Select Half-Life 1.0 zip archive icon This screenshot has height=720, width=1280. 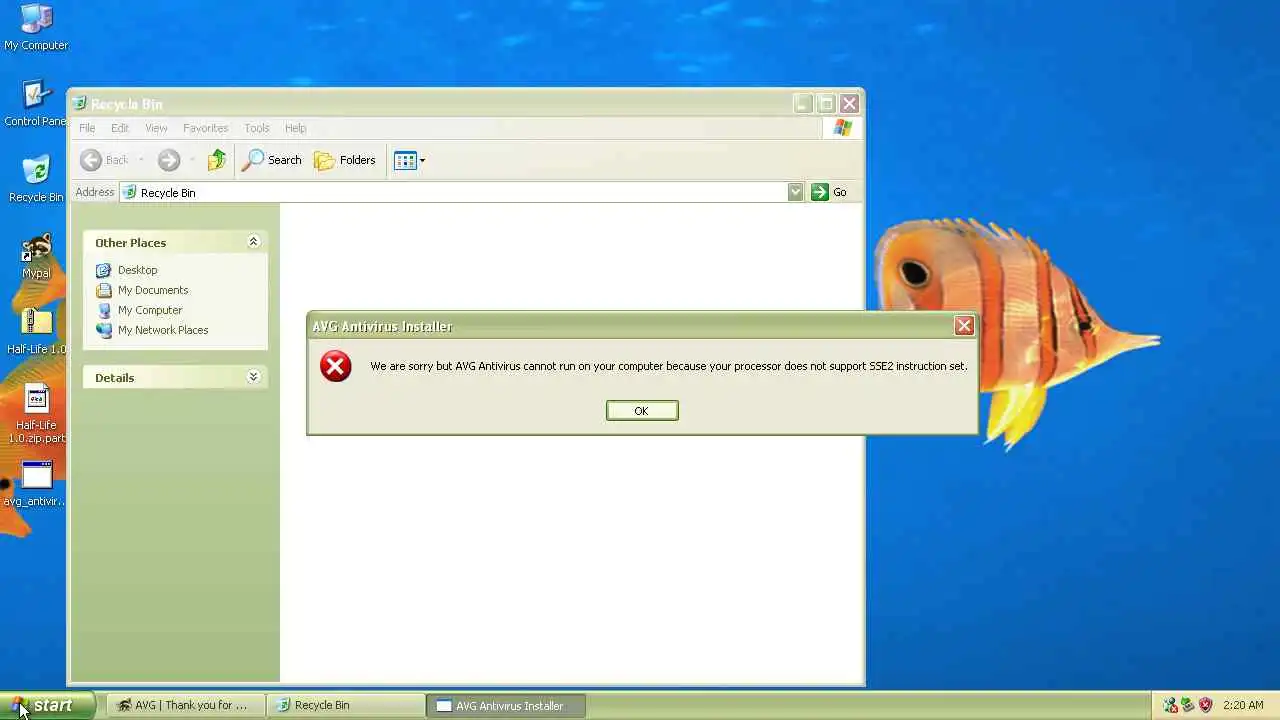coord(36,332)
